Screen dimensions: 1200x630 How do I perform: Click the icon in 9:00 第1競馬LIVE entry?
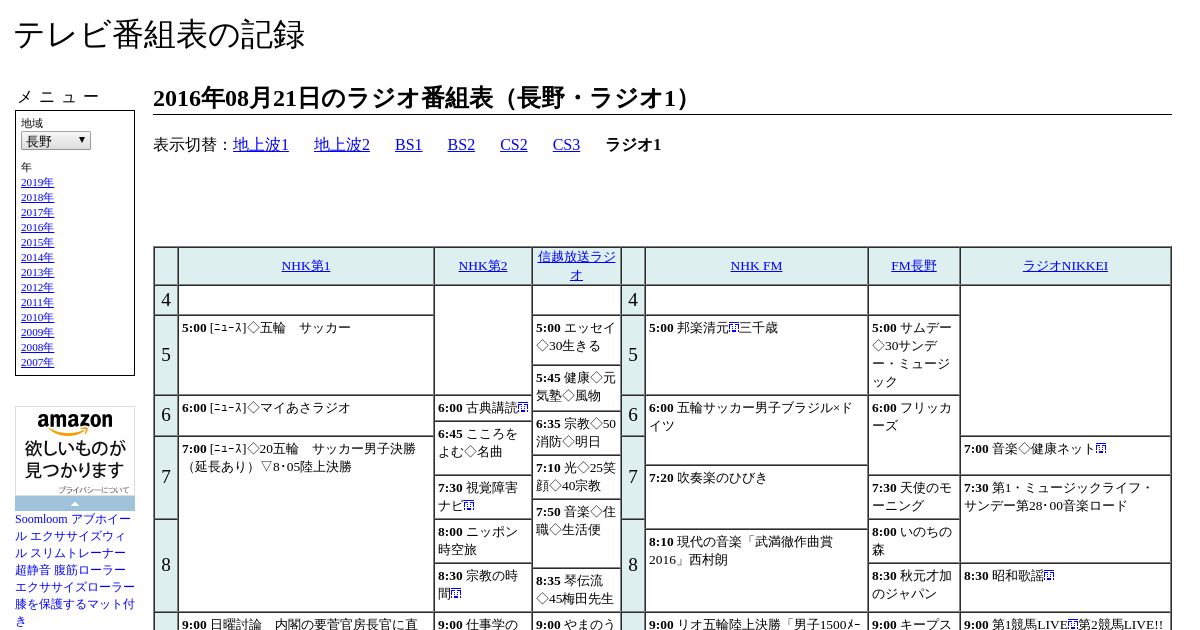[1073, 625]
